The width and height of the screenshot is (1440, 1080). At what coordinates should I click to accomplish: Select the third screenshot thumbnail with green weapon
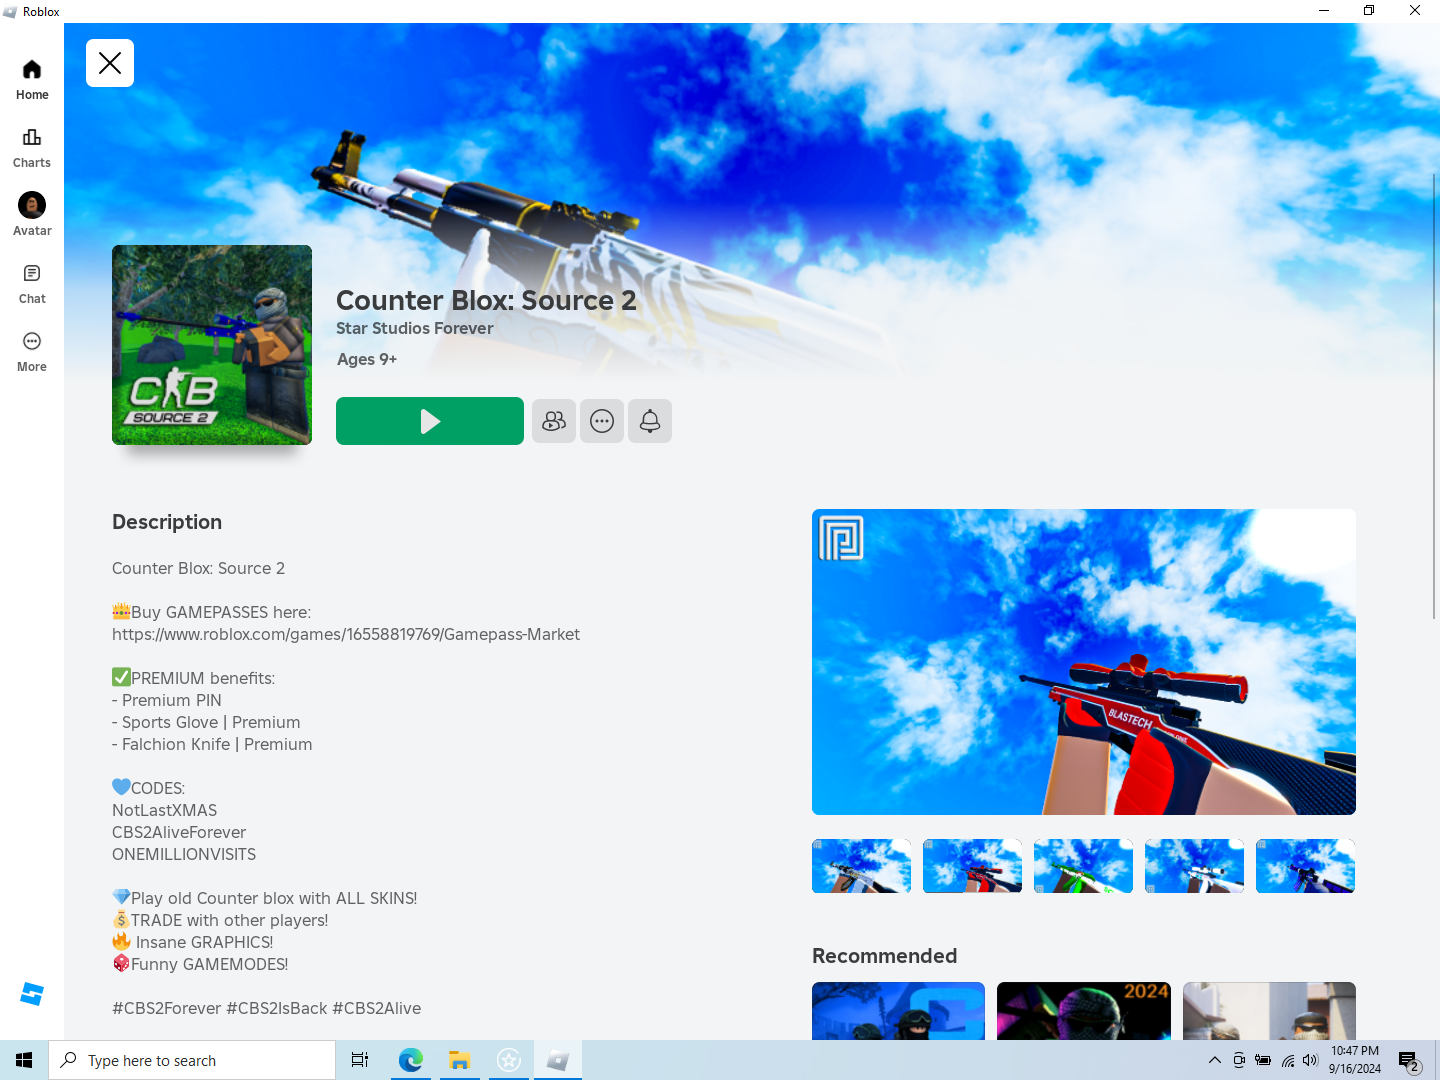1084,866
